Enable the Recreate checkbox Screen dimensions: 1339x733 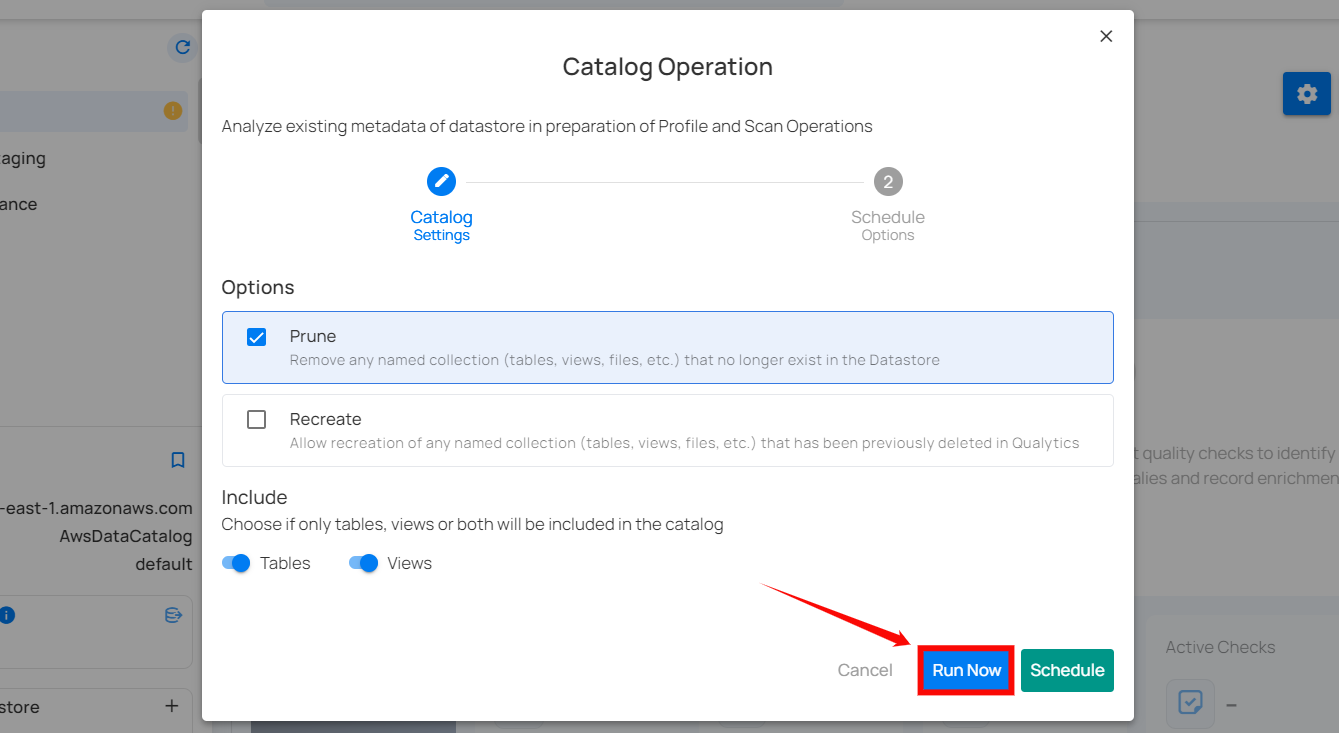[257, 420]
